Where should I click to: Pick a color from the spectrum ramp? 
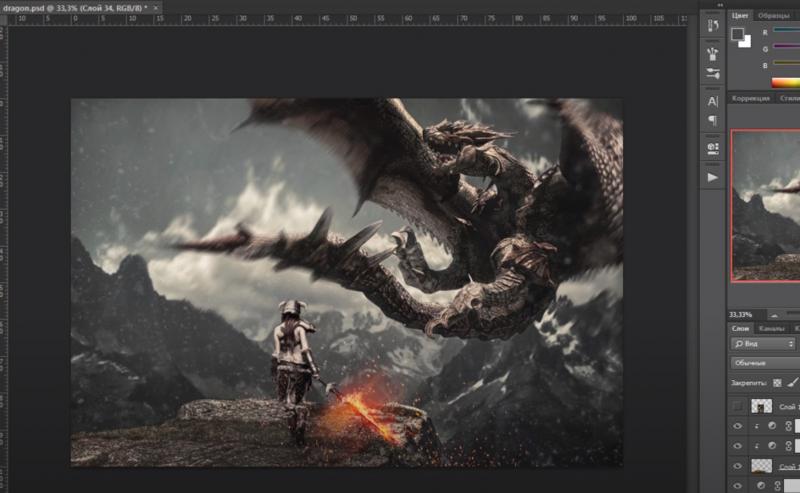tap(786, 82)
